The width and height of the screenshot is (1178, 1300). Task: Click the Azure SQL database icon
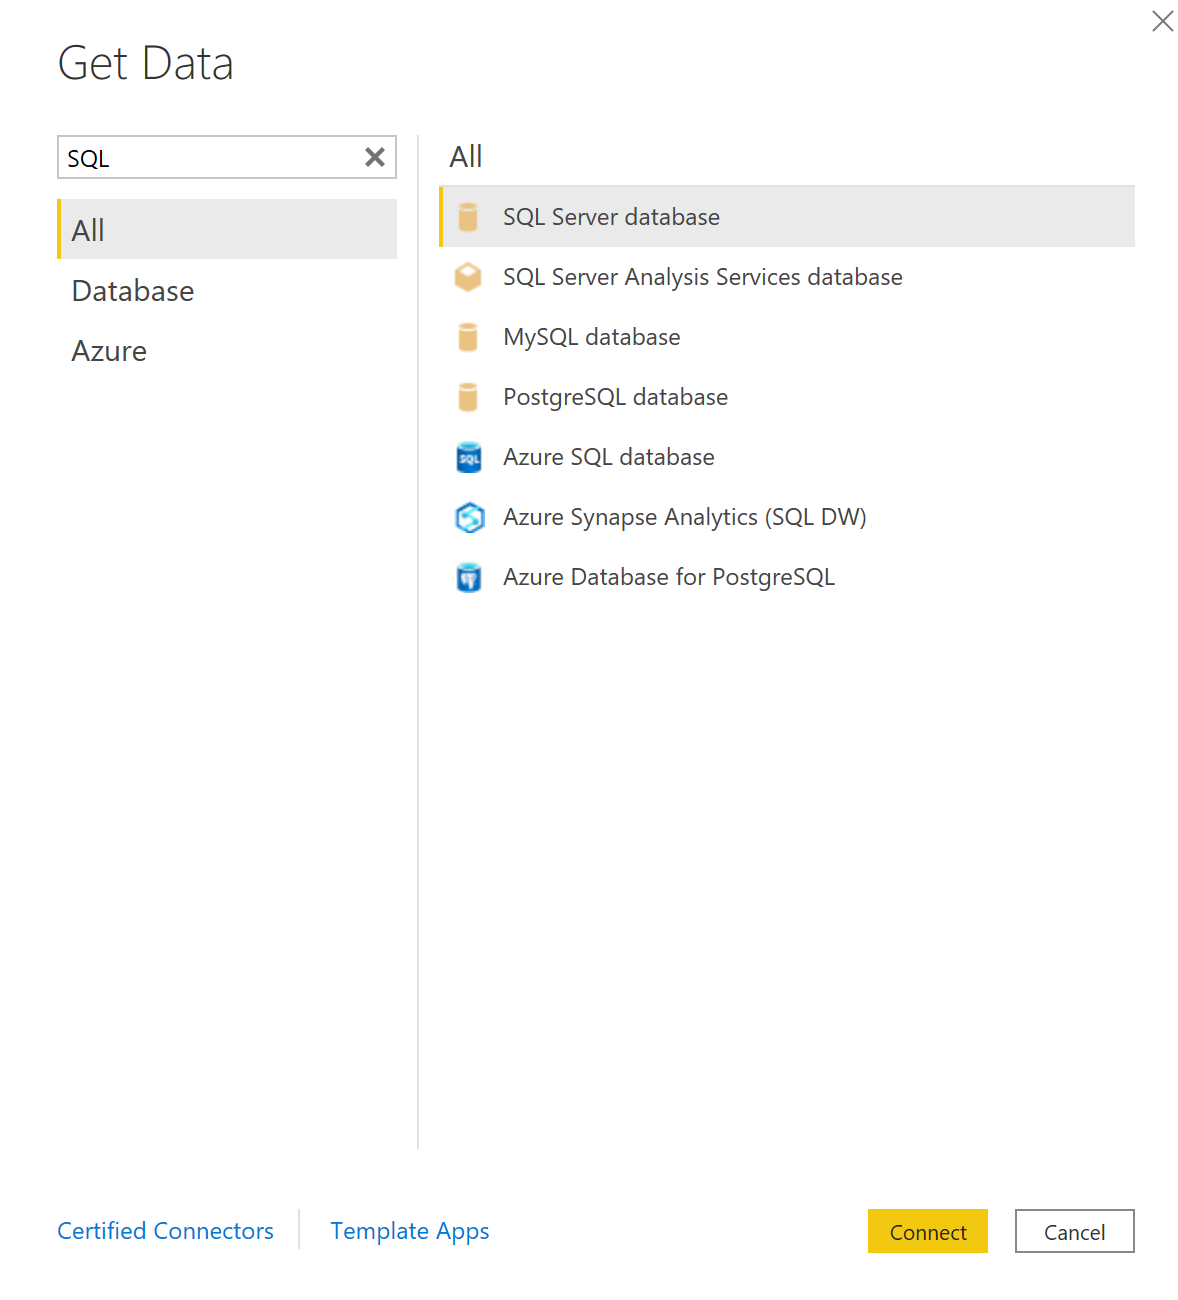[468, 457]
